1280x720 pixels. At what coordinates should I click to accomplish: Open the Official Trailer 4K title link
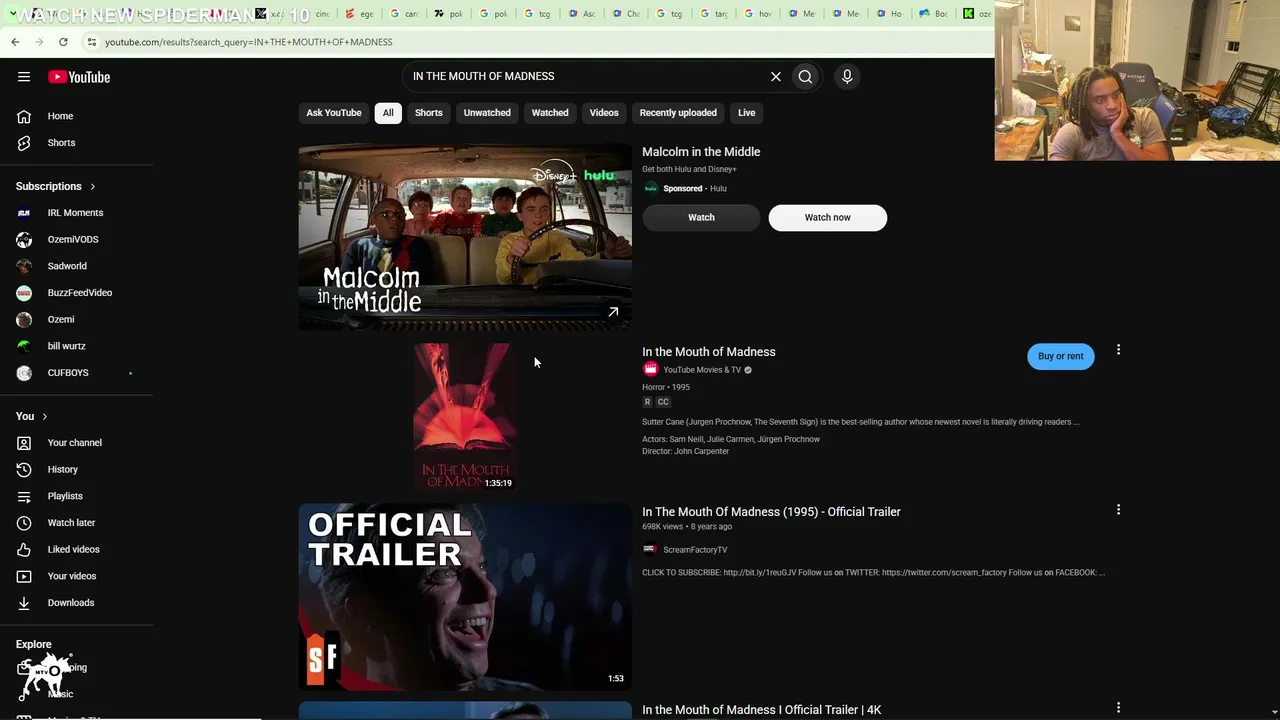coord(761,710)
